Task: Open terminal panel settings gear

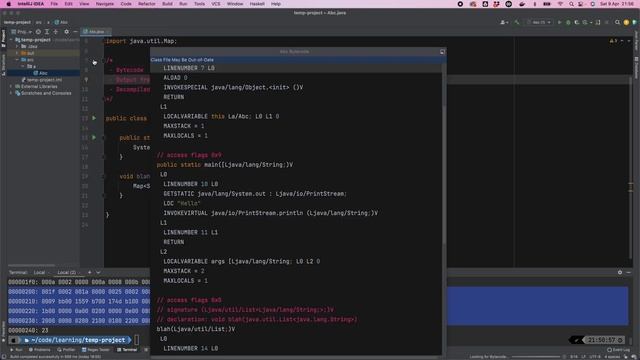Action: pos(620,272)
